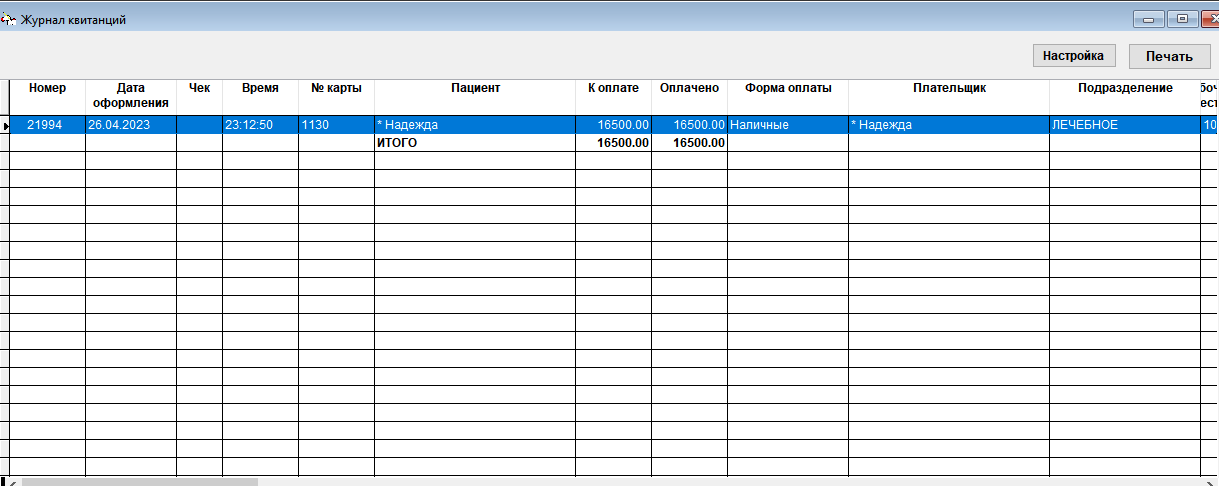Click the date cell 26.04.2023
The image size is (1219, 486).
pyautogui.click(x=130, y=125)
